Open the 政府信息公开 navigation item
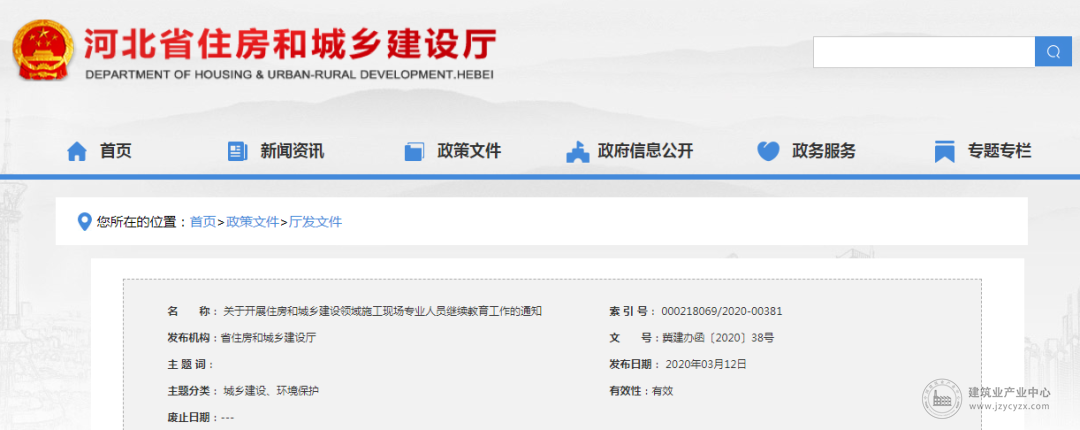This screenshot has height=430, width=1080. [x=645, y=151]
